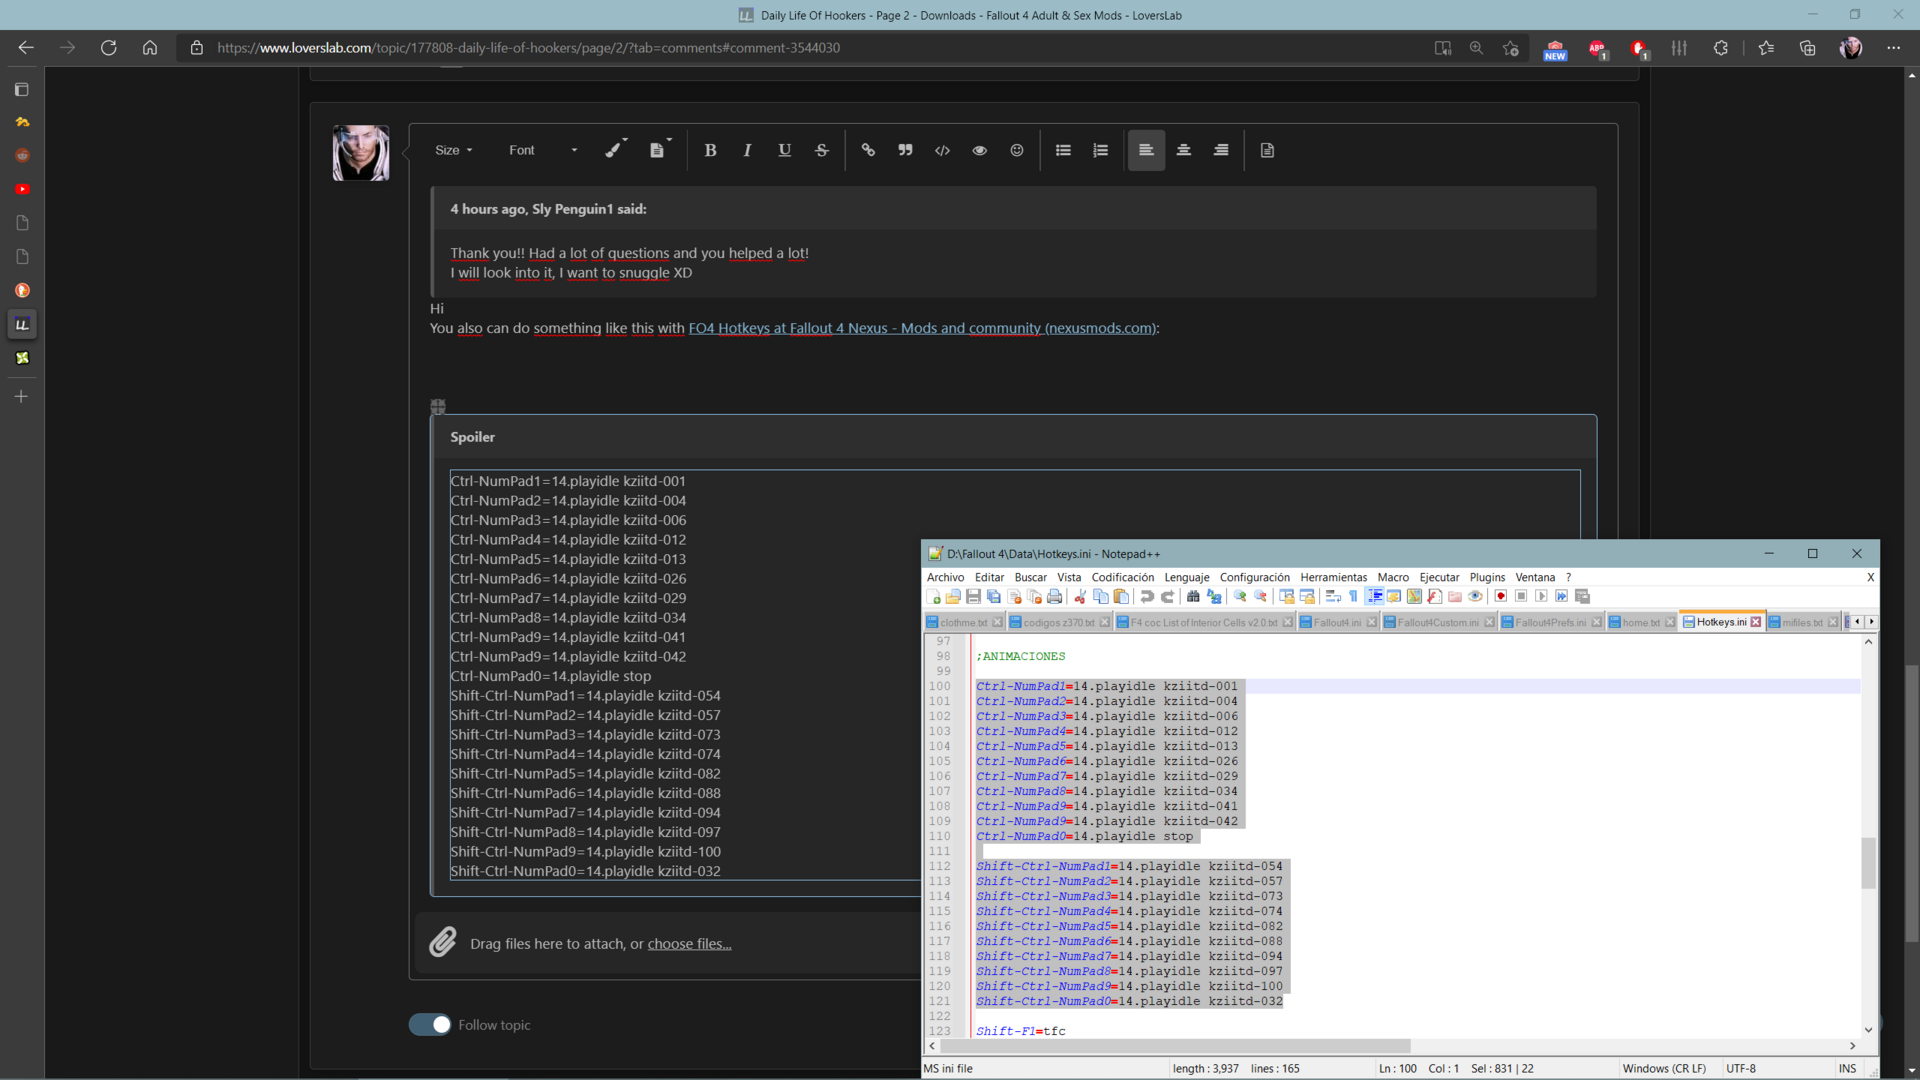This screenshot has height=1080, width=1920.
Task: Click the browser address bar URL
Action: coord(528,48)
